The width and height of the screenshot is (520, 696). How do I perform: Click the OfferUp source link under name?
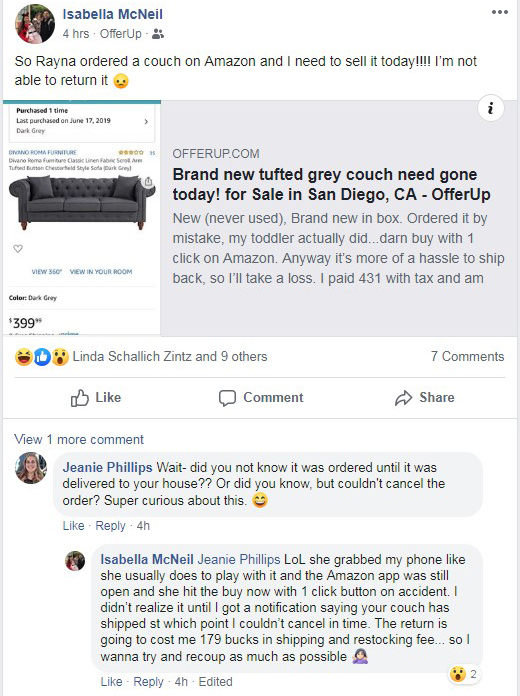click(x=121, y=34)
